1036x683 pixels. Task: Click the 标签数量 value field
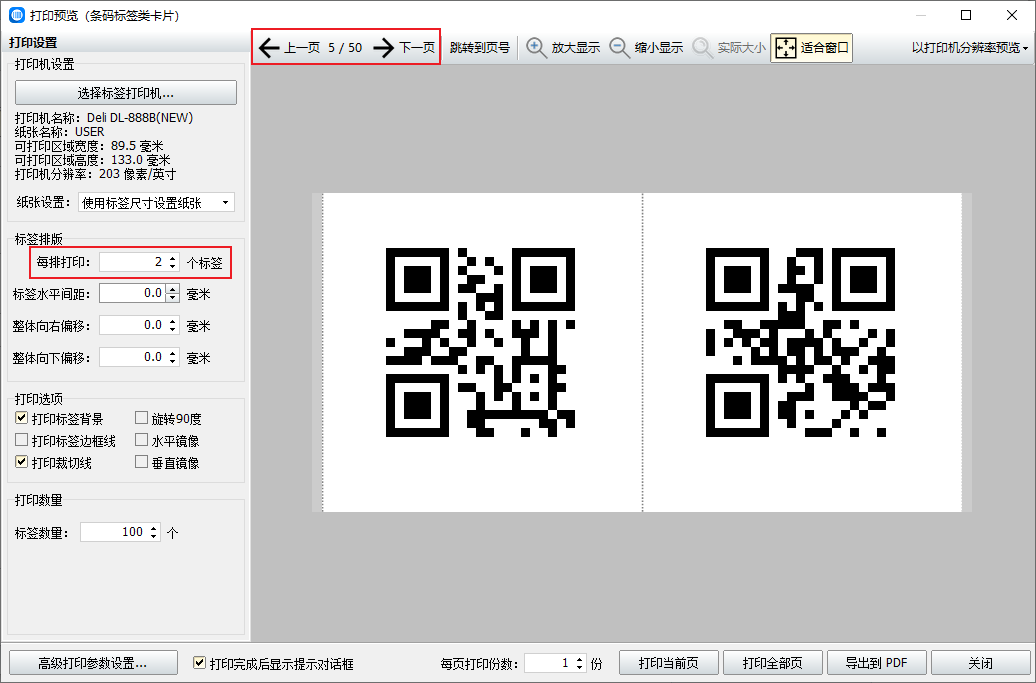click(x=114, y=532)
